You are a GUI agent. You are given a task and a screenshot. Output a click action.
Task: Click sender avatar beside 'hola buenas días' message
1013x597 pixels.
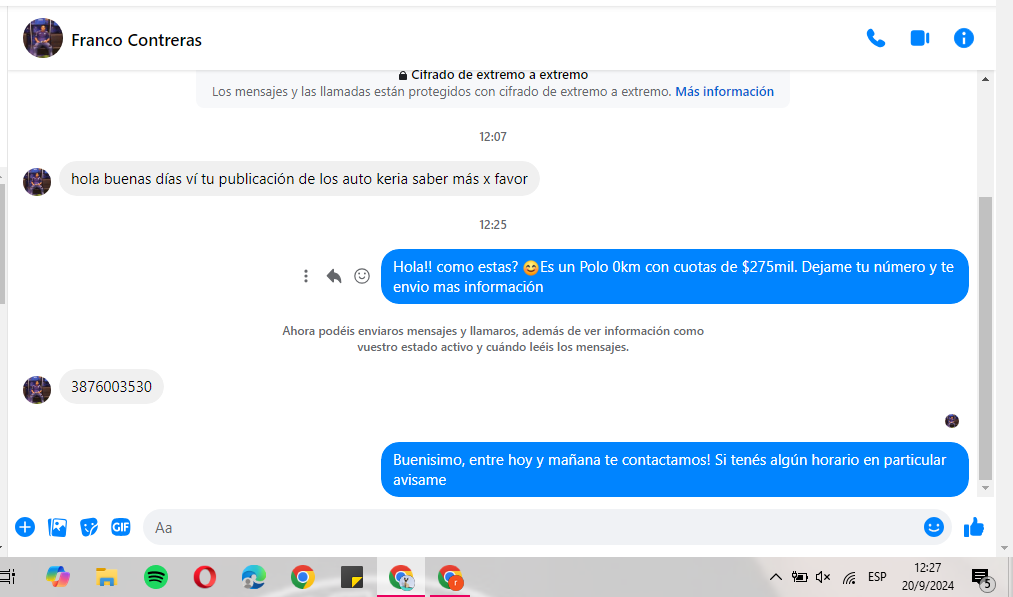37,182
